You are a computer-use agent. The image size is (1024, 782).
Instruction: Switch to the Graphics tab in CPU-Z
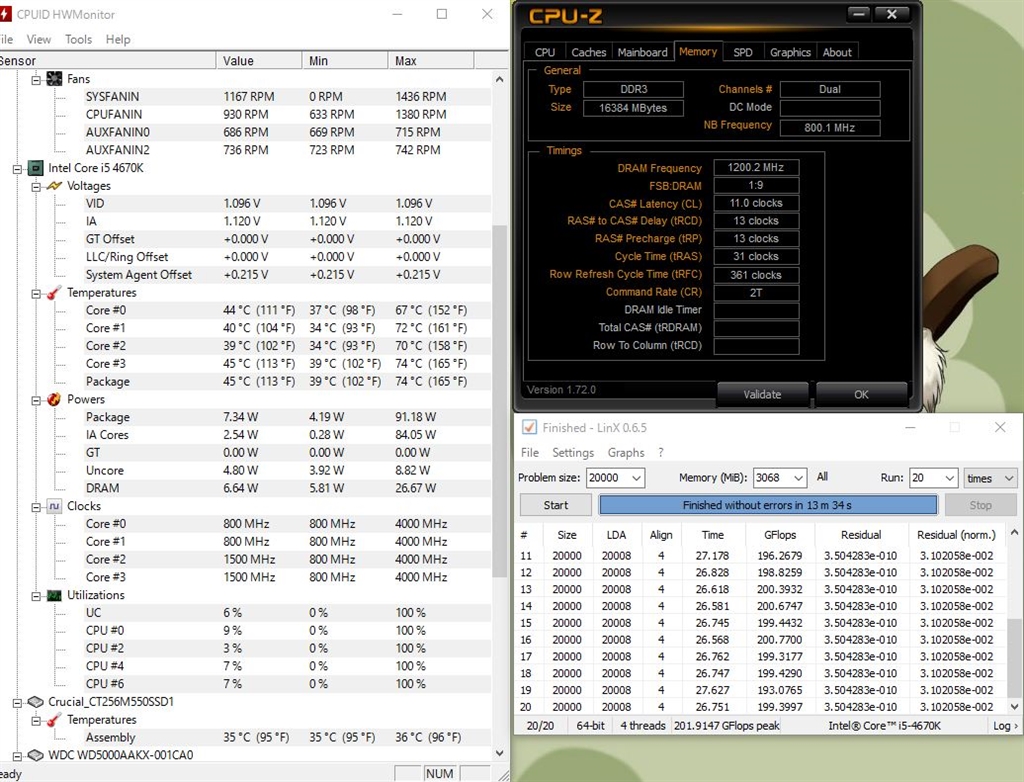(790, 52)
